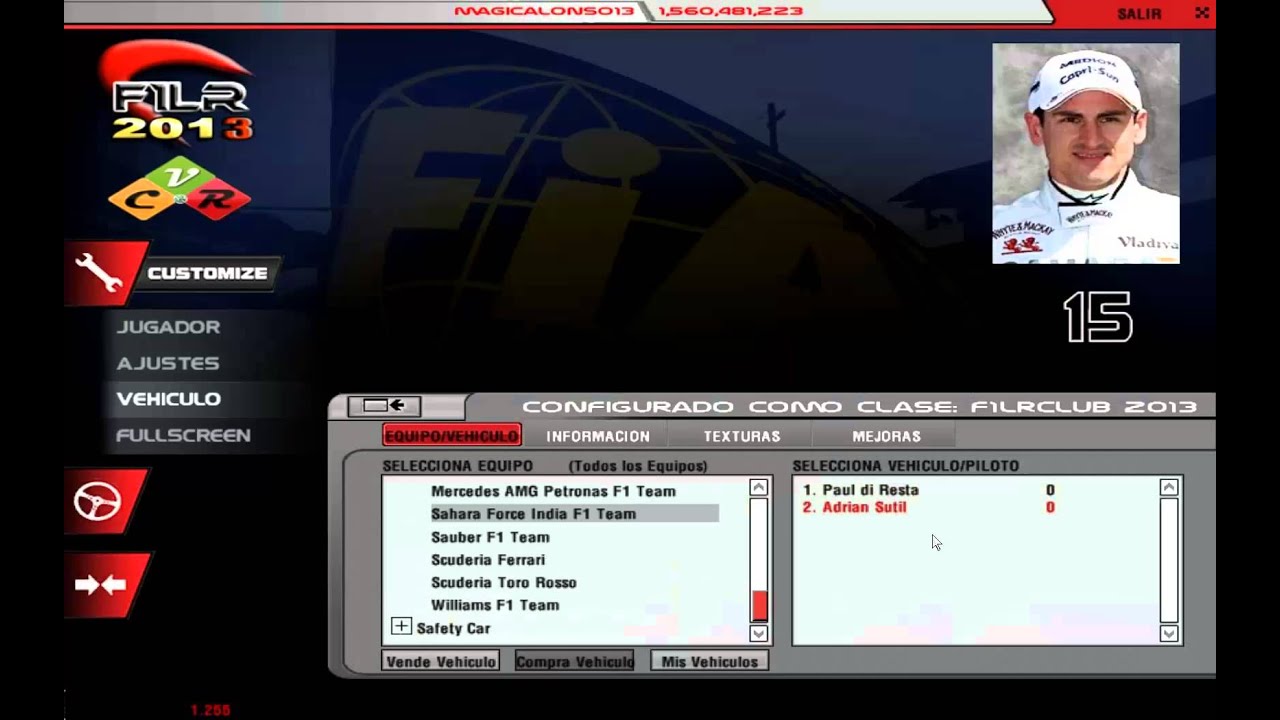Viewport: 1280px width, 720px height.
Task: Click the back arrow button on panel
Action: (x=384, y=406)
